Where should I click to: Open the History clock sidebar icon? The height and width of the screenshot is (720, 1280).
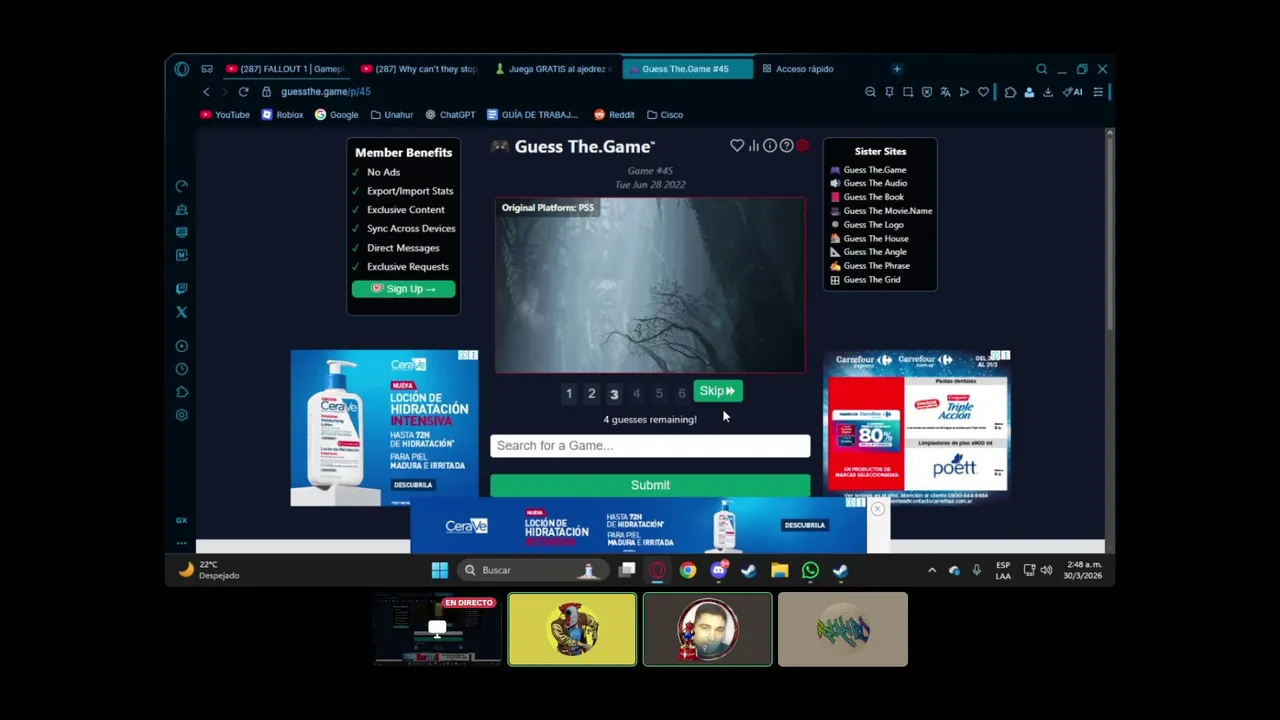181,369
